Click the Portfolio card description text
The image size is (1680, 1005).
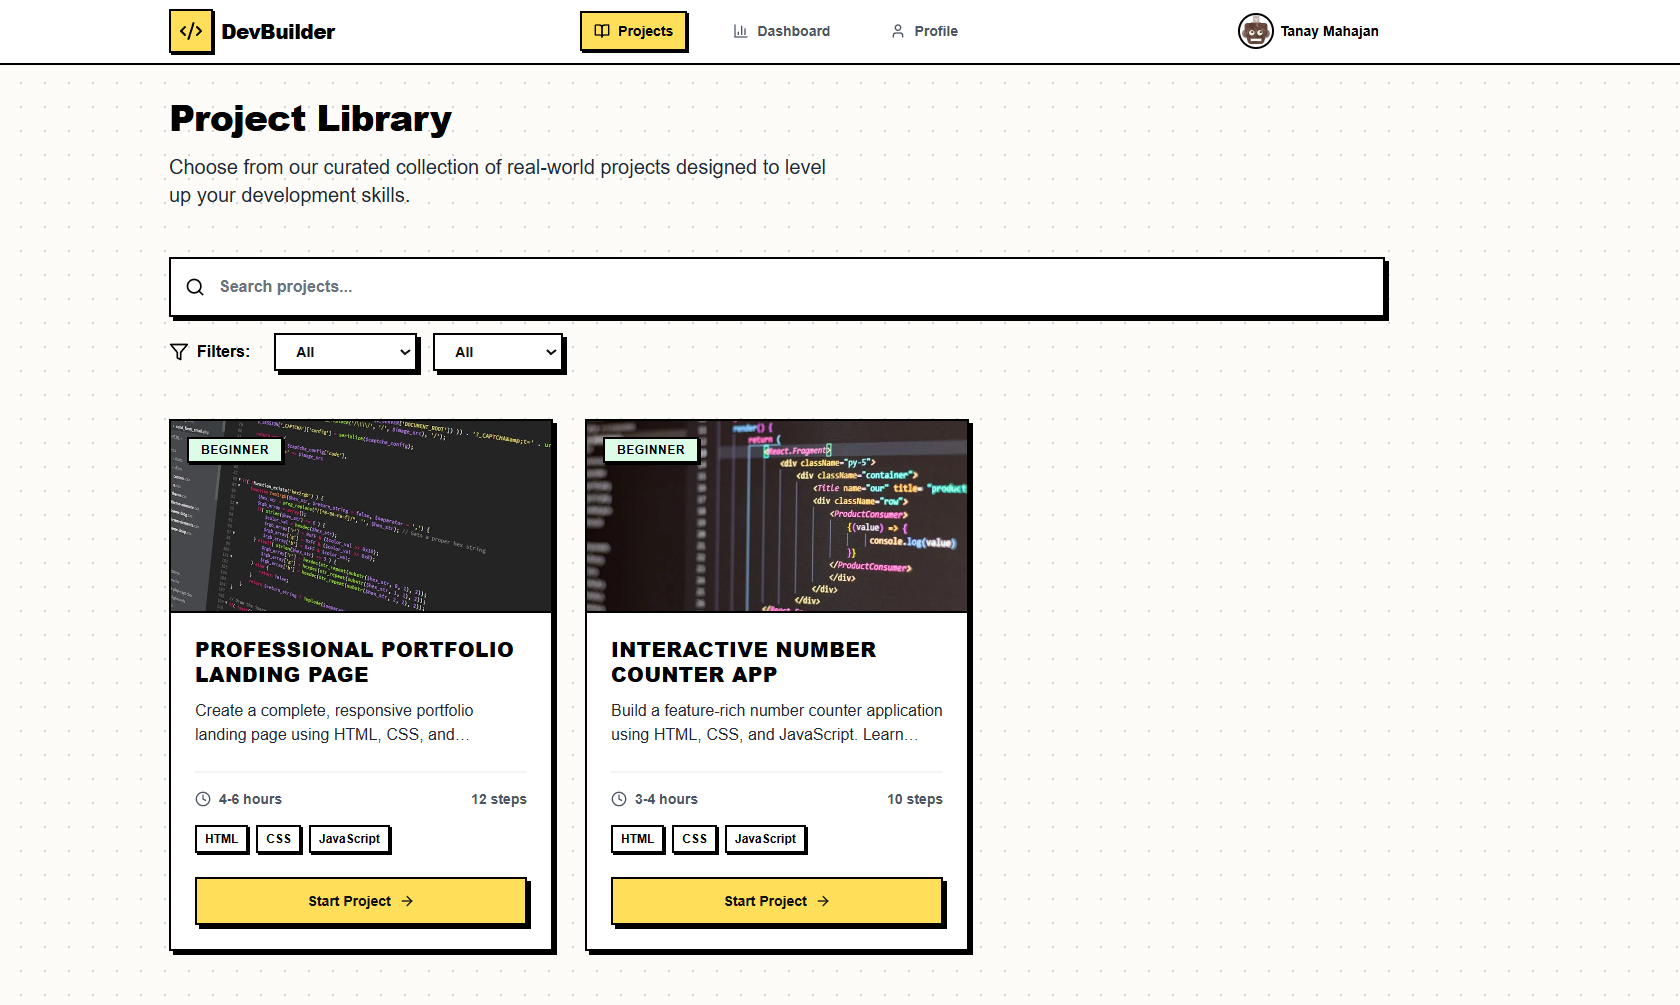tap(334, 722)
